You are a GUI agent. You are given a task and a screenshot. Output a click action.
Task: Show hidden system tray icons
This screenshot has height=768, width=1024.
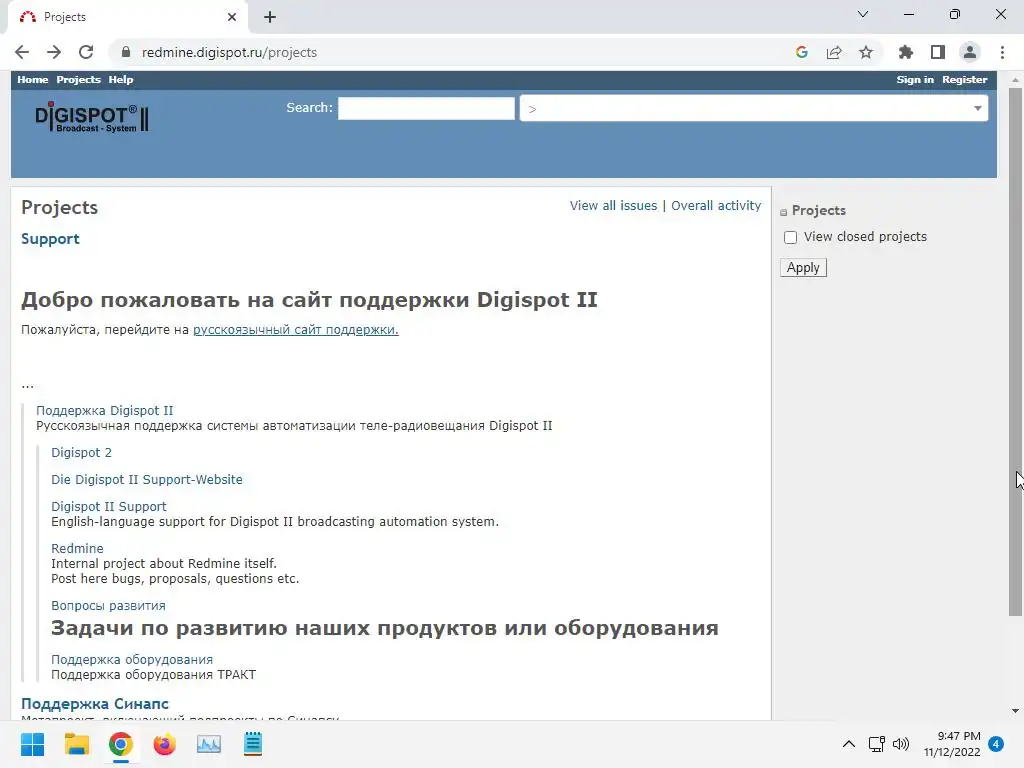848,744
